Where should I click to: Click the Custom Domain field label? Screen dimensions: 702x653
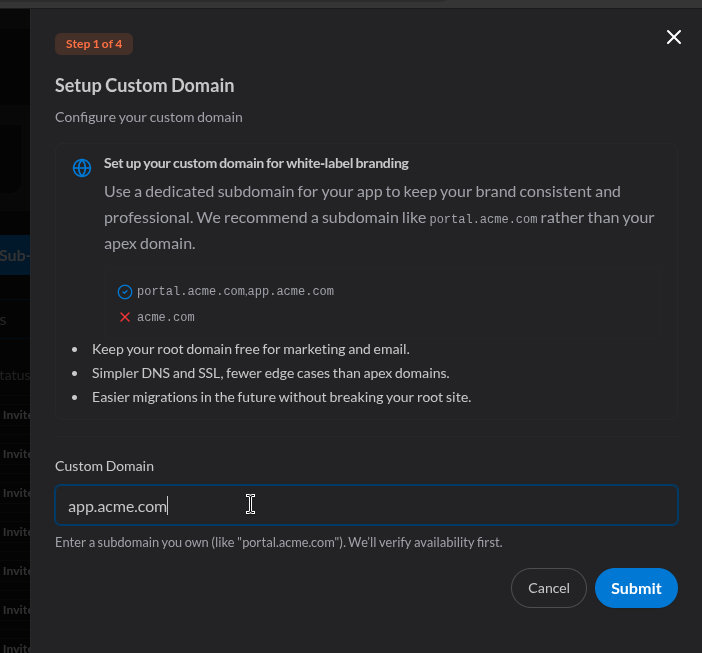point(104,466)
